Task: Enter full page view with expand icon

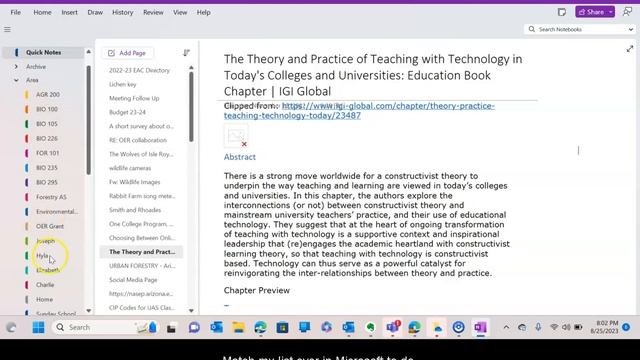Action: 630,49
